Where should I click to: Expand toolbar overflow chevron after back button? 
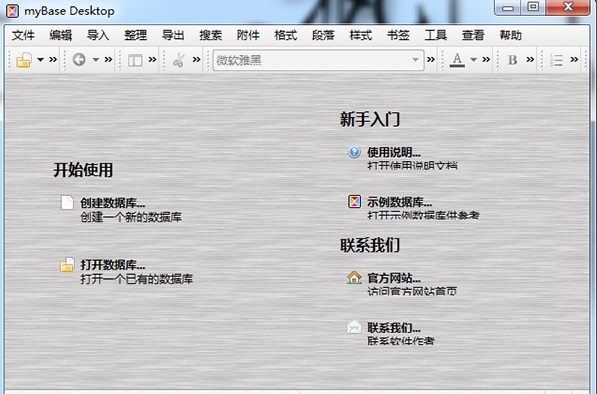coord(109,59)
